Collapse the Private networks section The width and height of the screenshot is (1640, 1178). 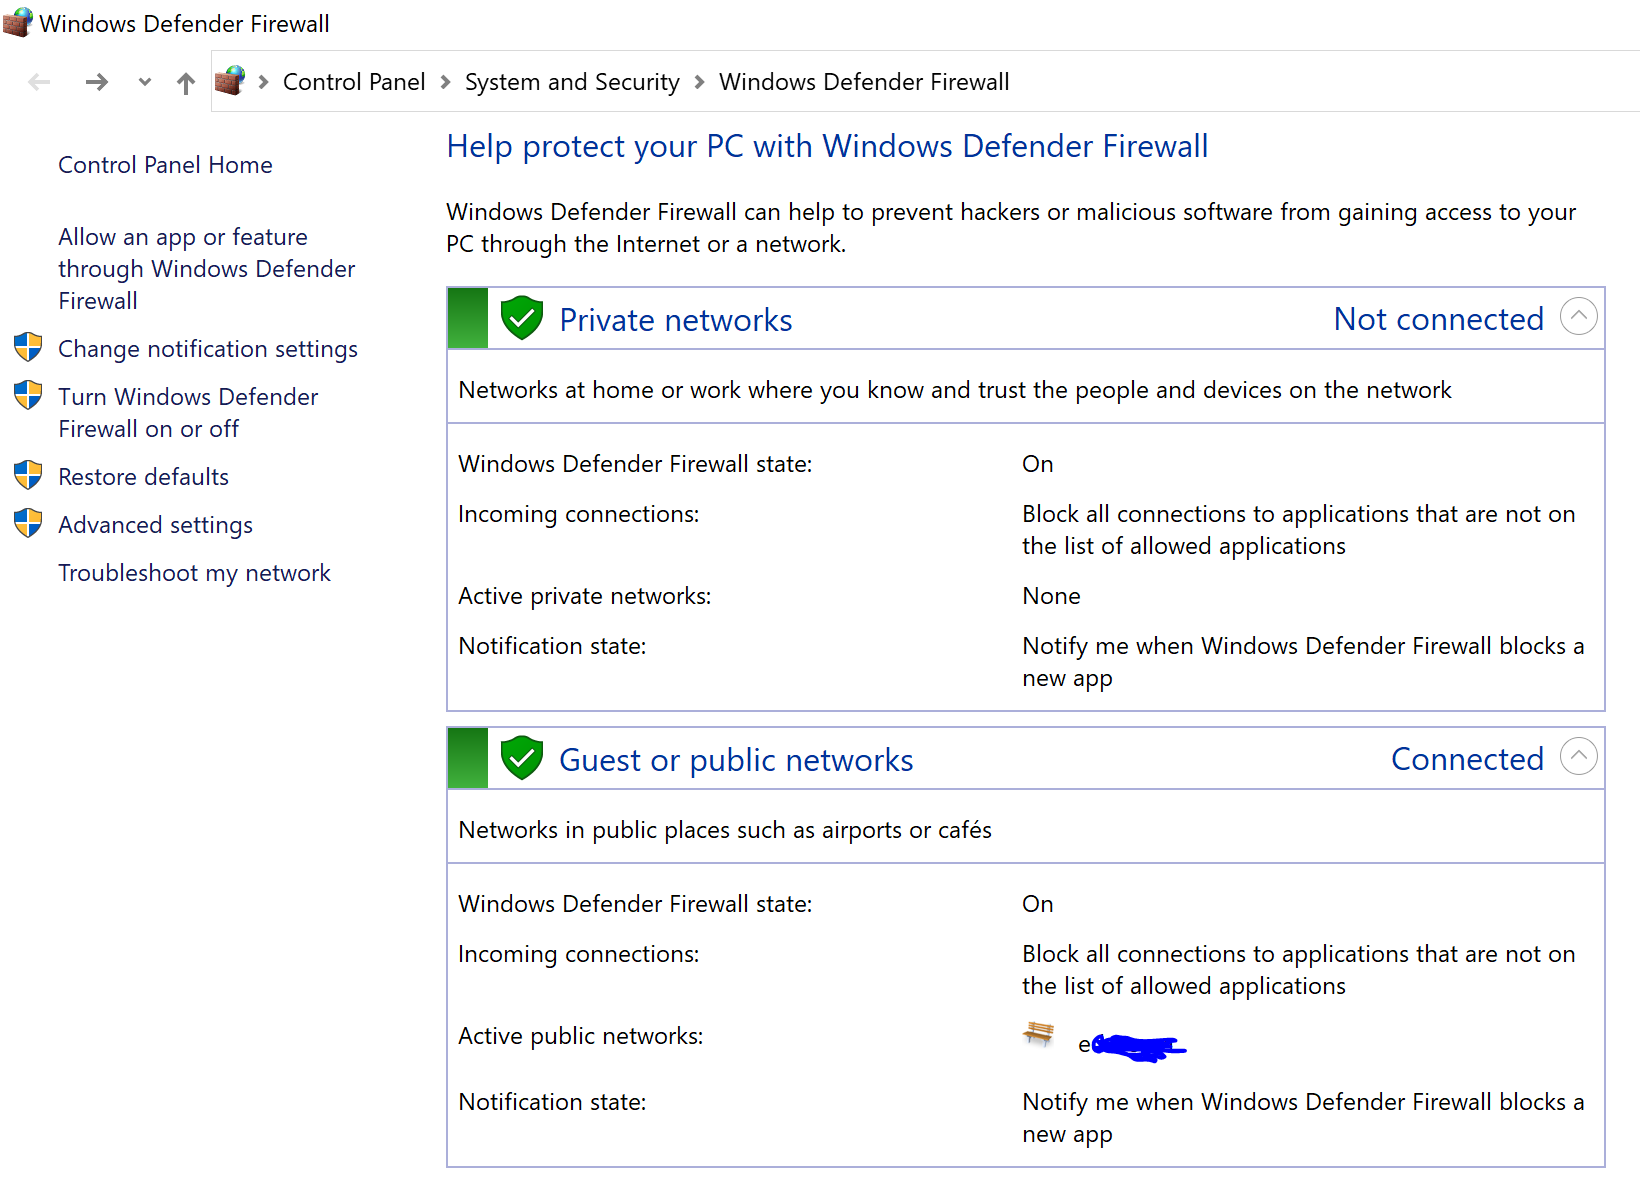pyautogui.click(x=1579, y=317)
